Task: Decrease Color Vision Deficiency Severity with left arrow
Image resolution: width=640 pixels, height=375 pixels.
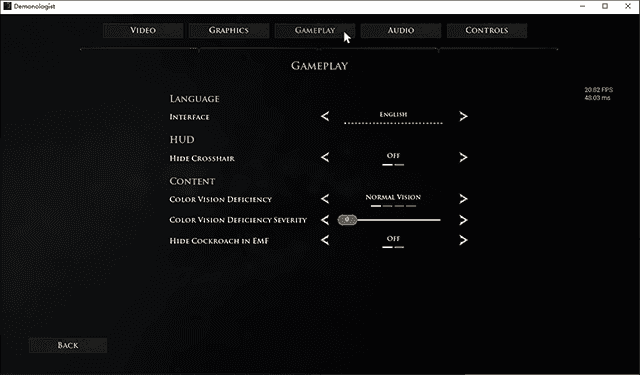Action: [x=325, y=220]
